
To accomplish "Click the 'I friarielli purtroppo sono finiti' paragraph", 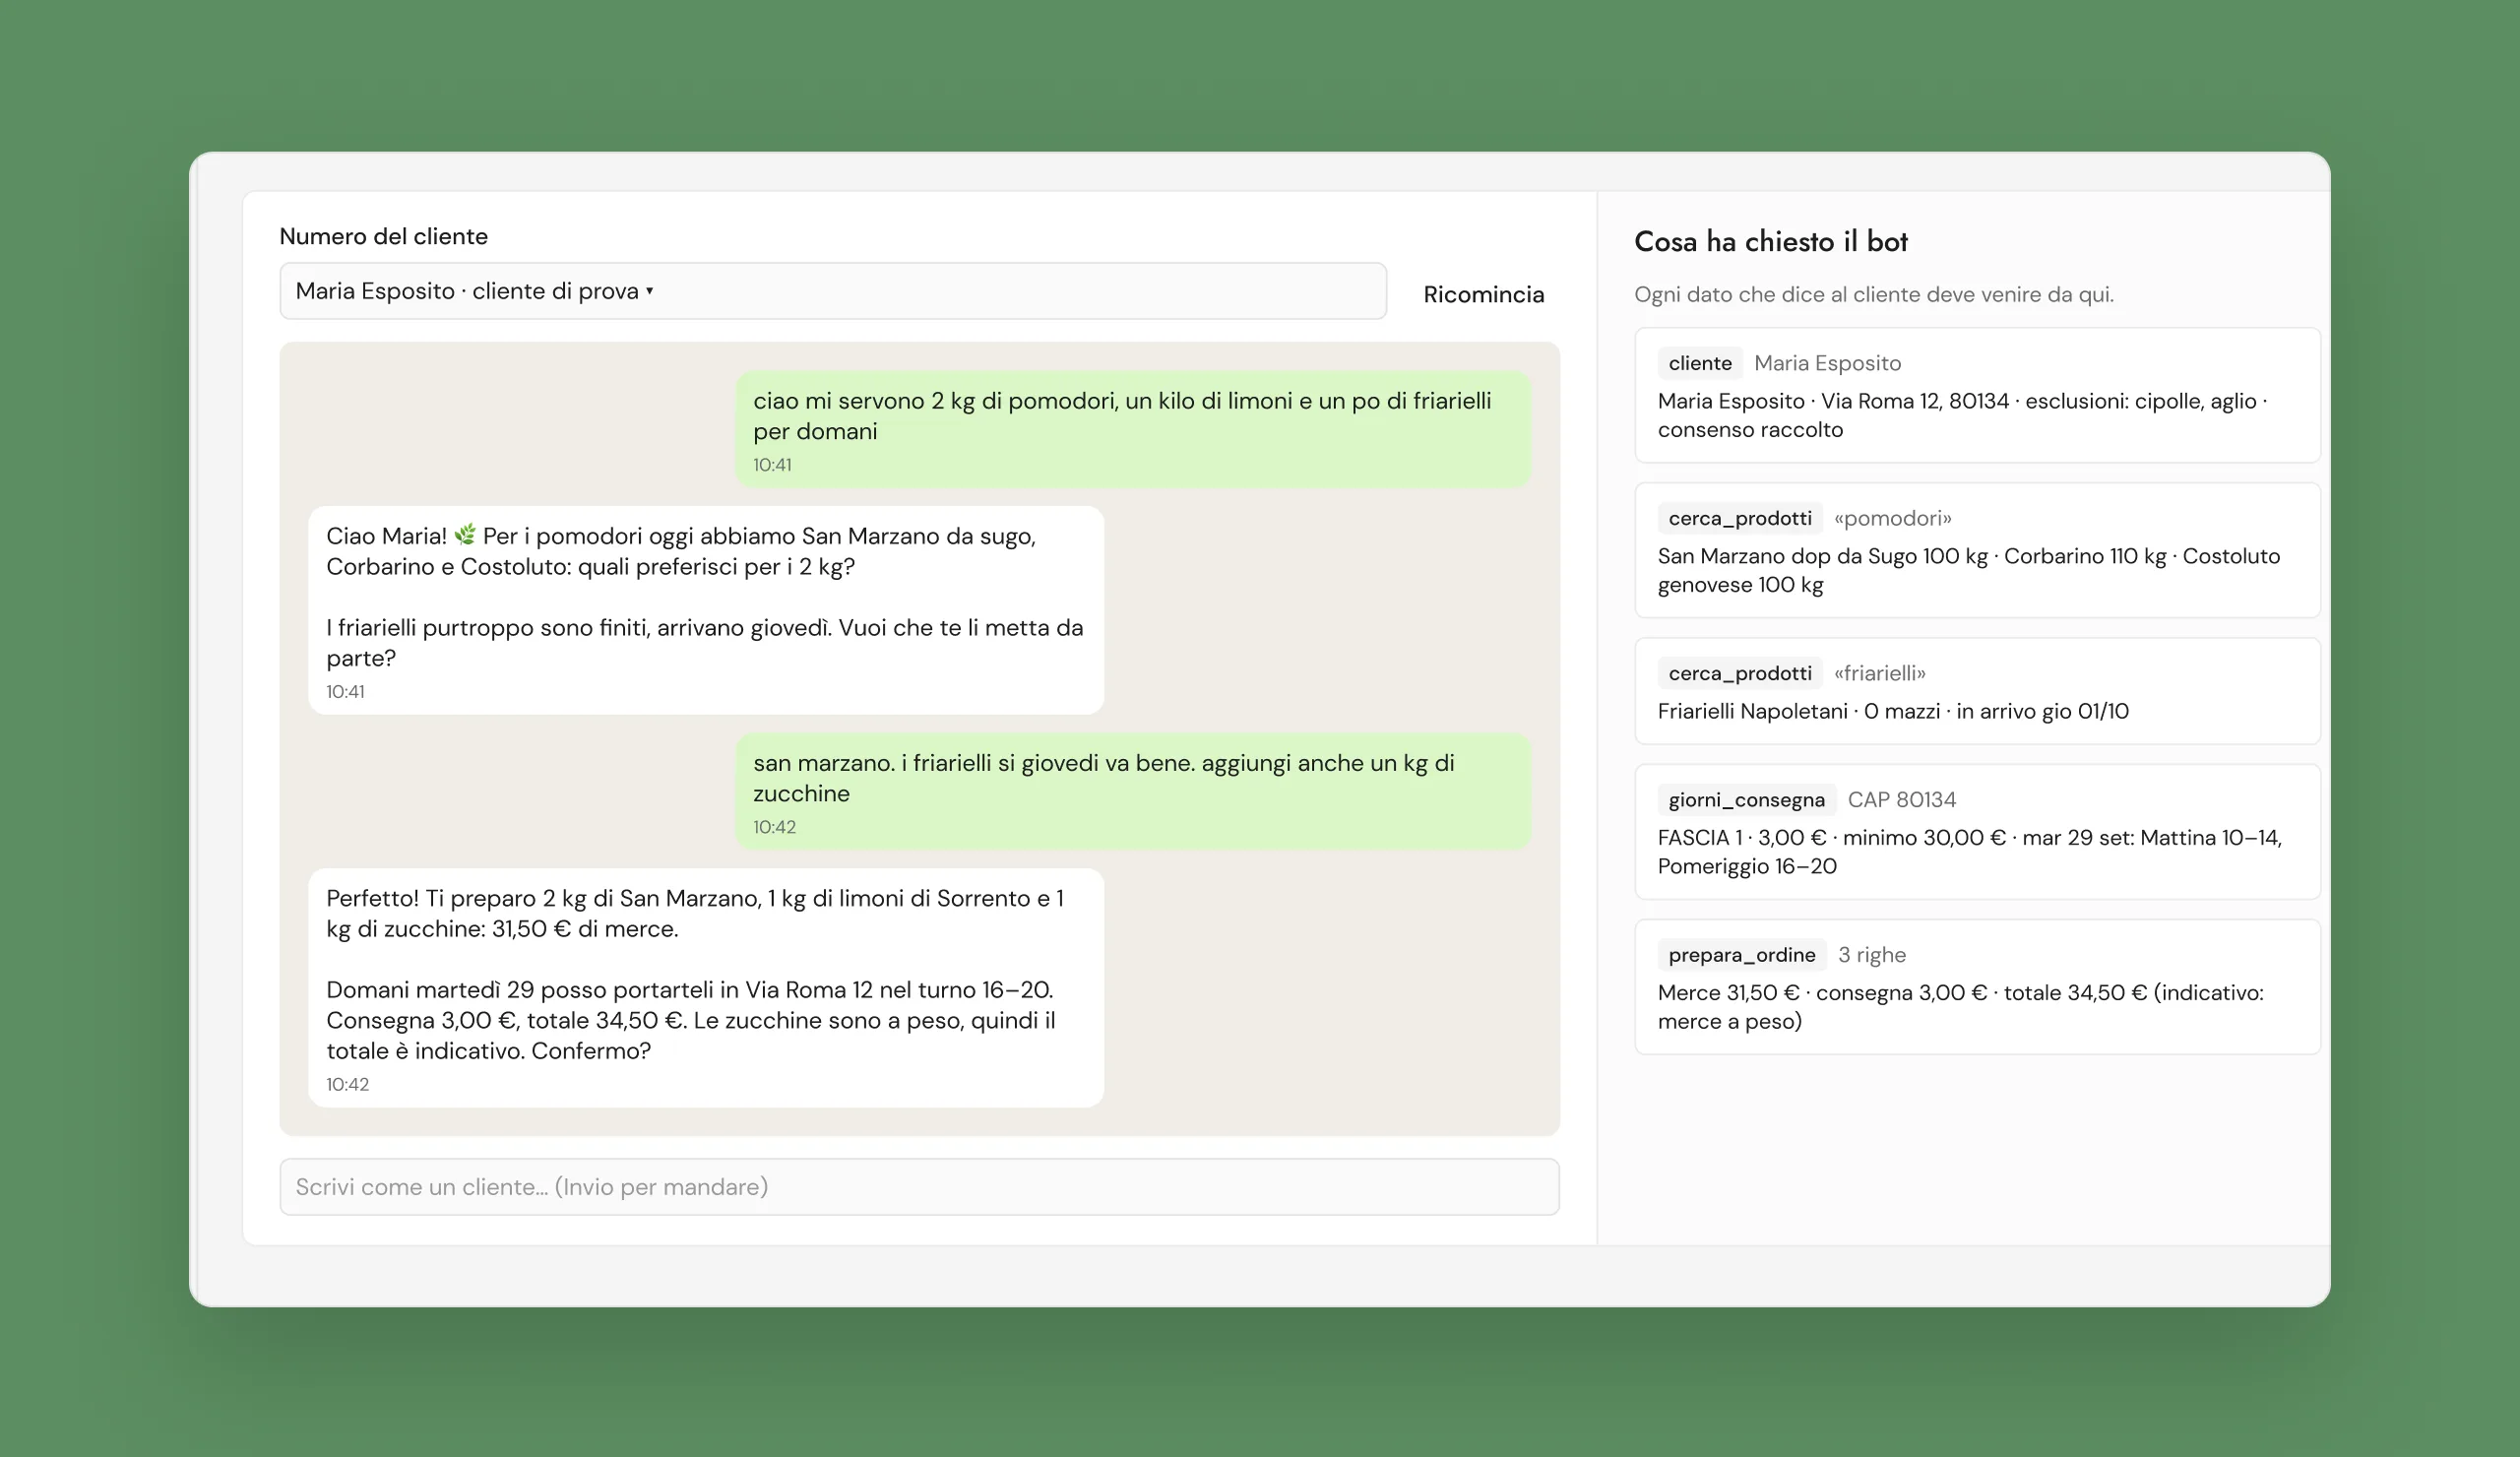I will click(x=704, y=643).
